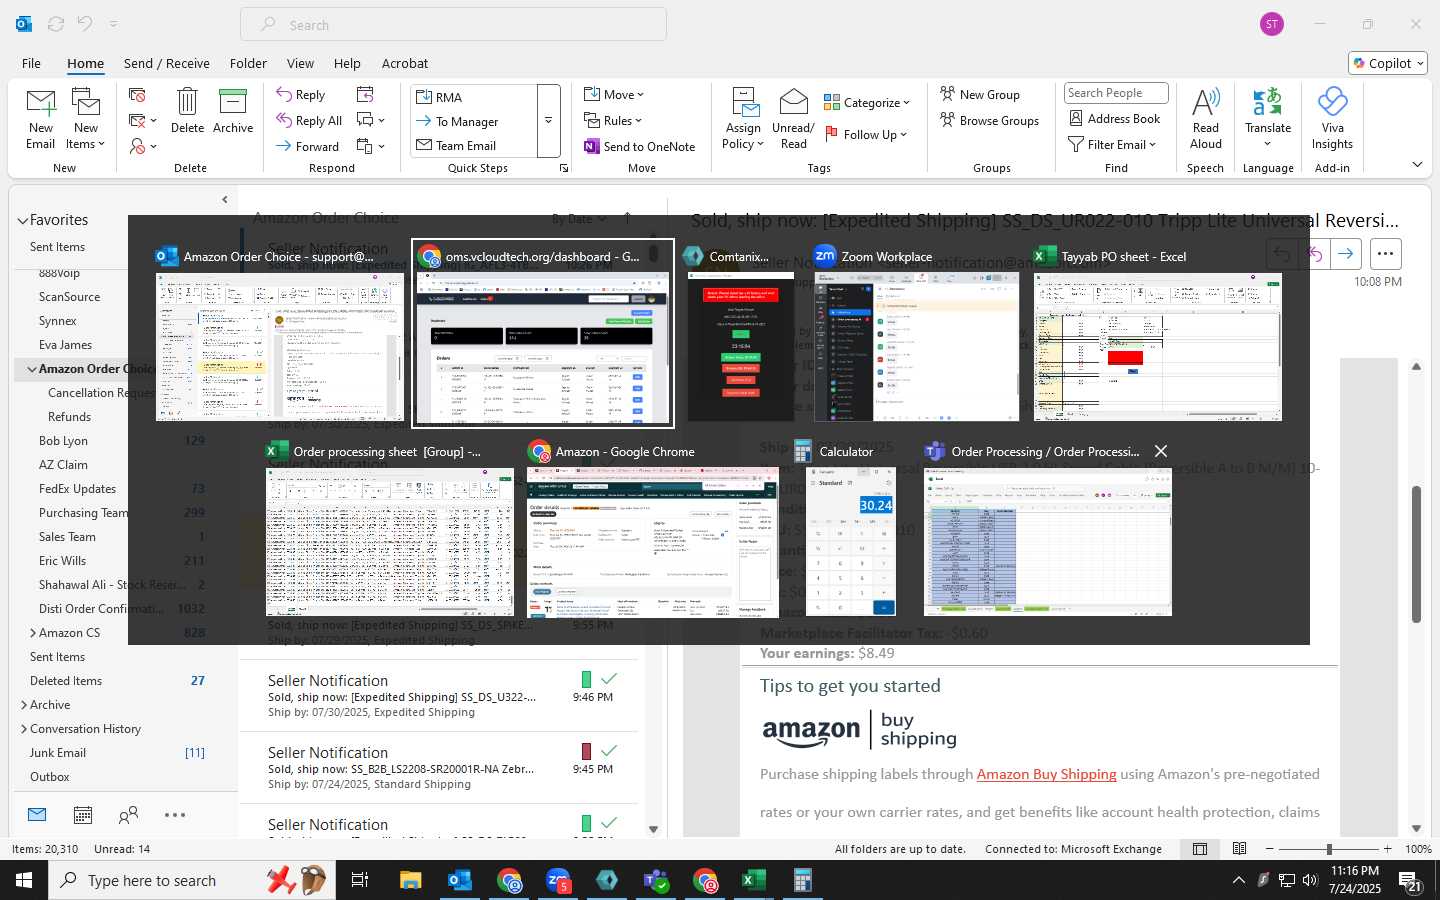The height and width of the screenshot is (900, 1440).
Task: Collapse the ribbon with chevron
Action: pyautogui.click(x=1417, y=165)
